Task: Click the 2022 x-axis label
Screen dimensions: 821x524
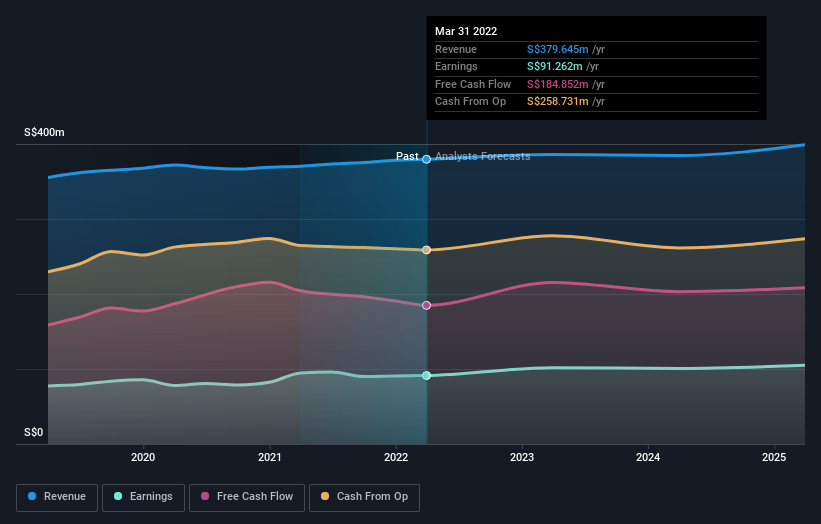Action: pos(396,457)
